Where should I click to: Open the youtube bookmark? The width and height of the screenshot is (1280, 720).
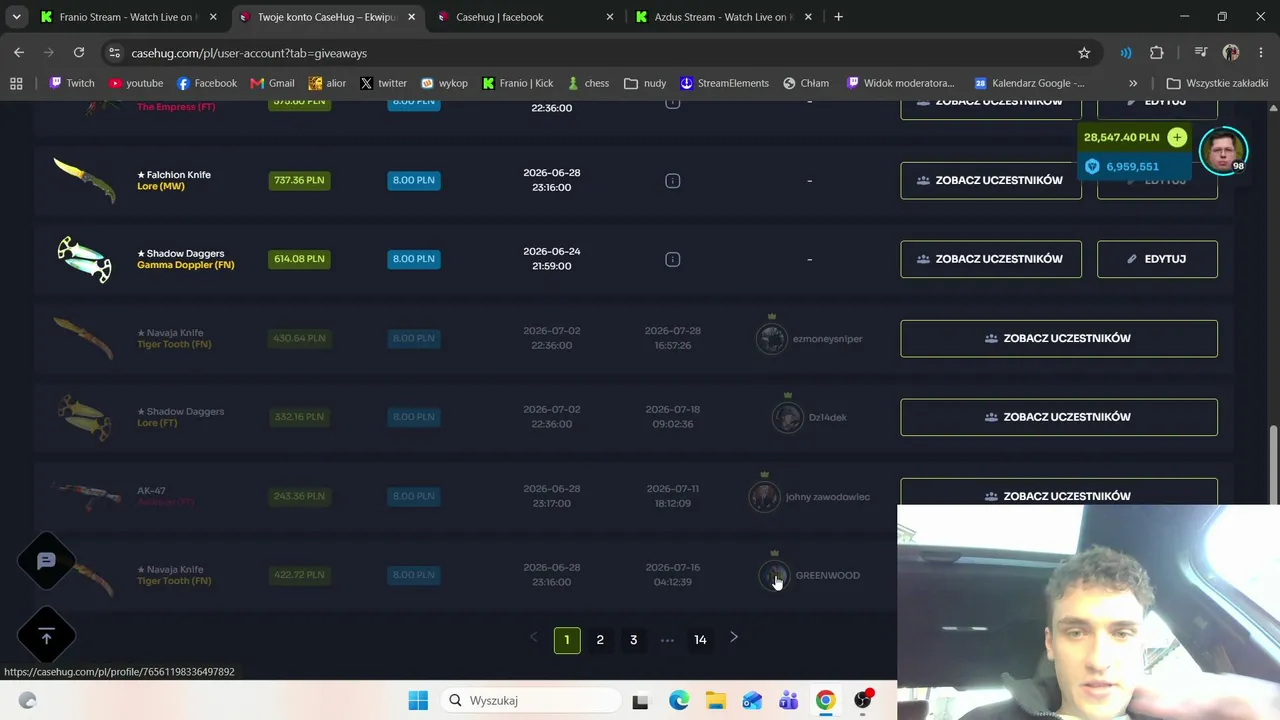tap(136, 83)
